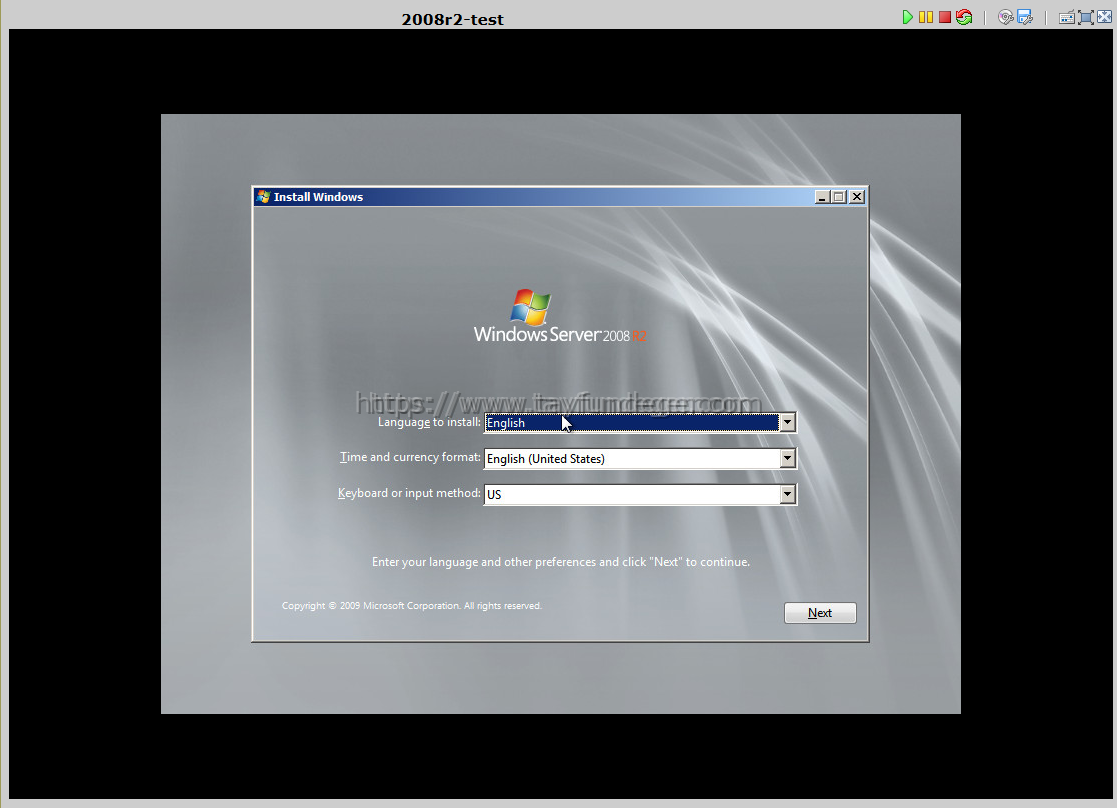Click the full-screen inward arrows icon
The image size is (1117, 808).
tap(1104, 17)
